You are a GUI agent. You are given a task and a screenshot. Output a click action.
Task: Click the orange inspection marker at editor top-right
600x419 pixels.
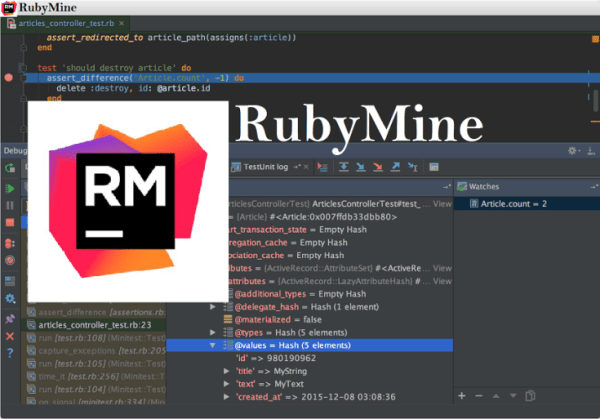click(x=595, y=39)
